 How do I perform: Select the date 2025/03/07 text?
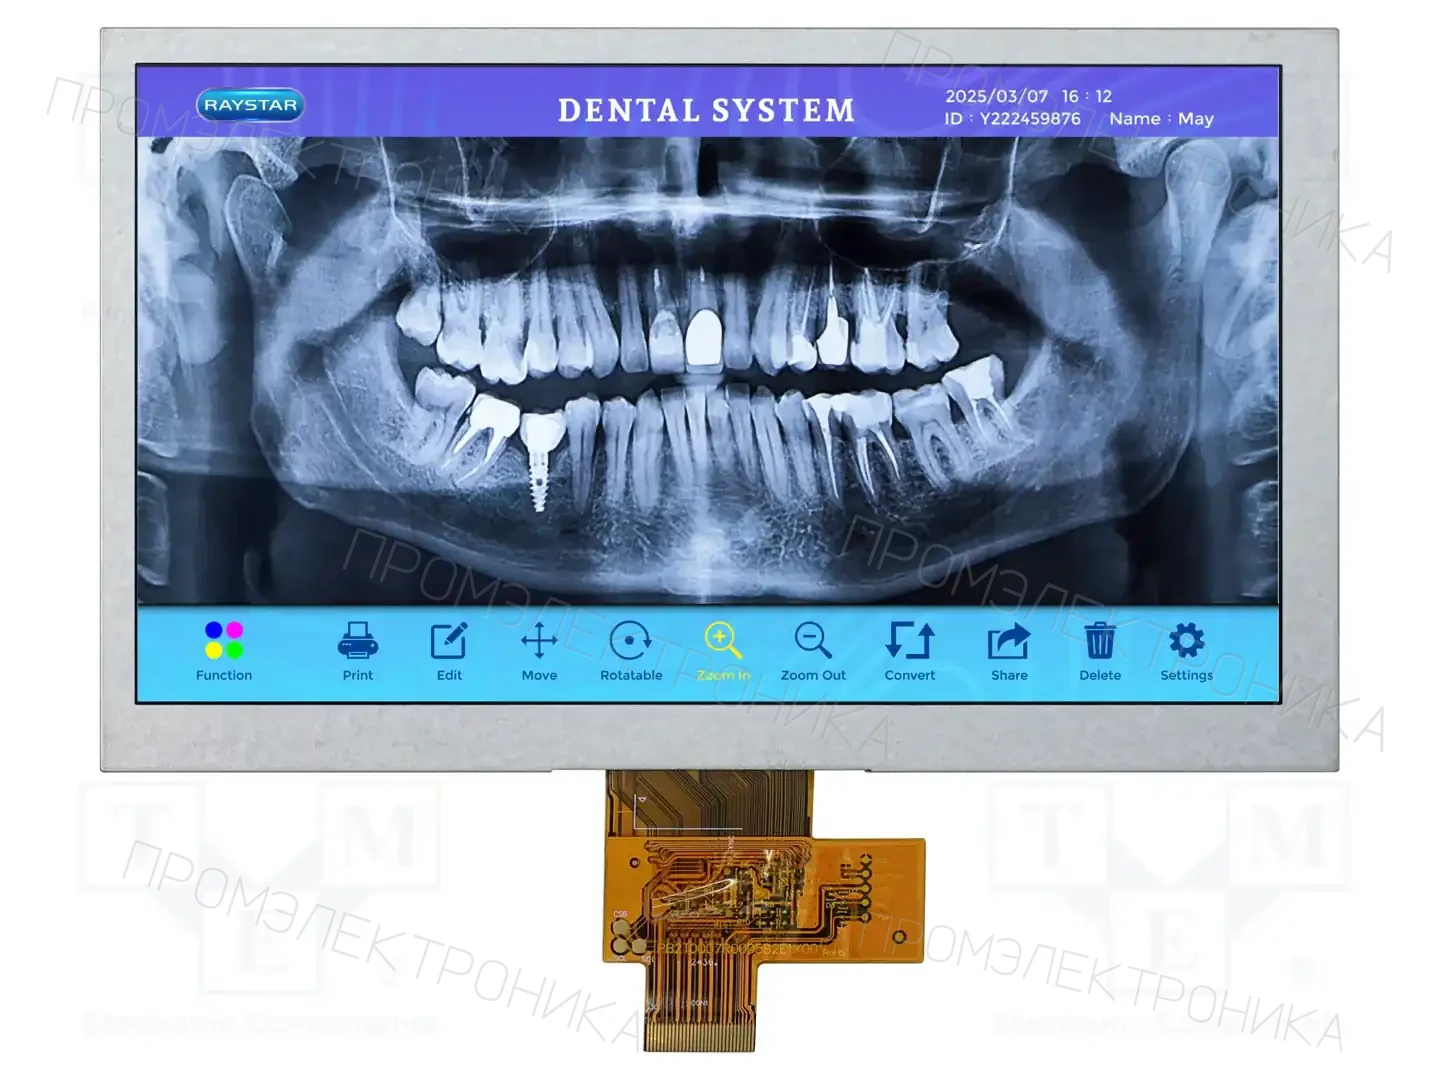[x=997, y=96]
